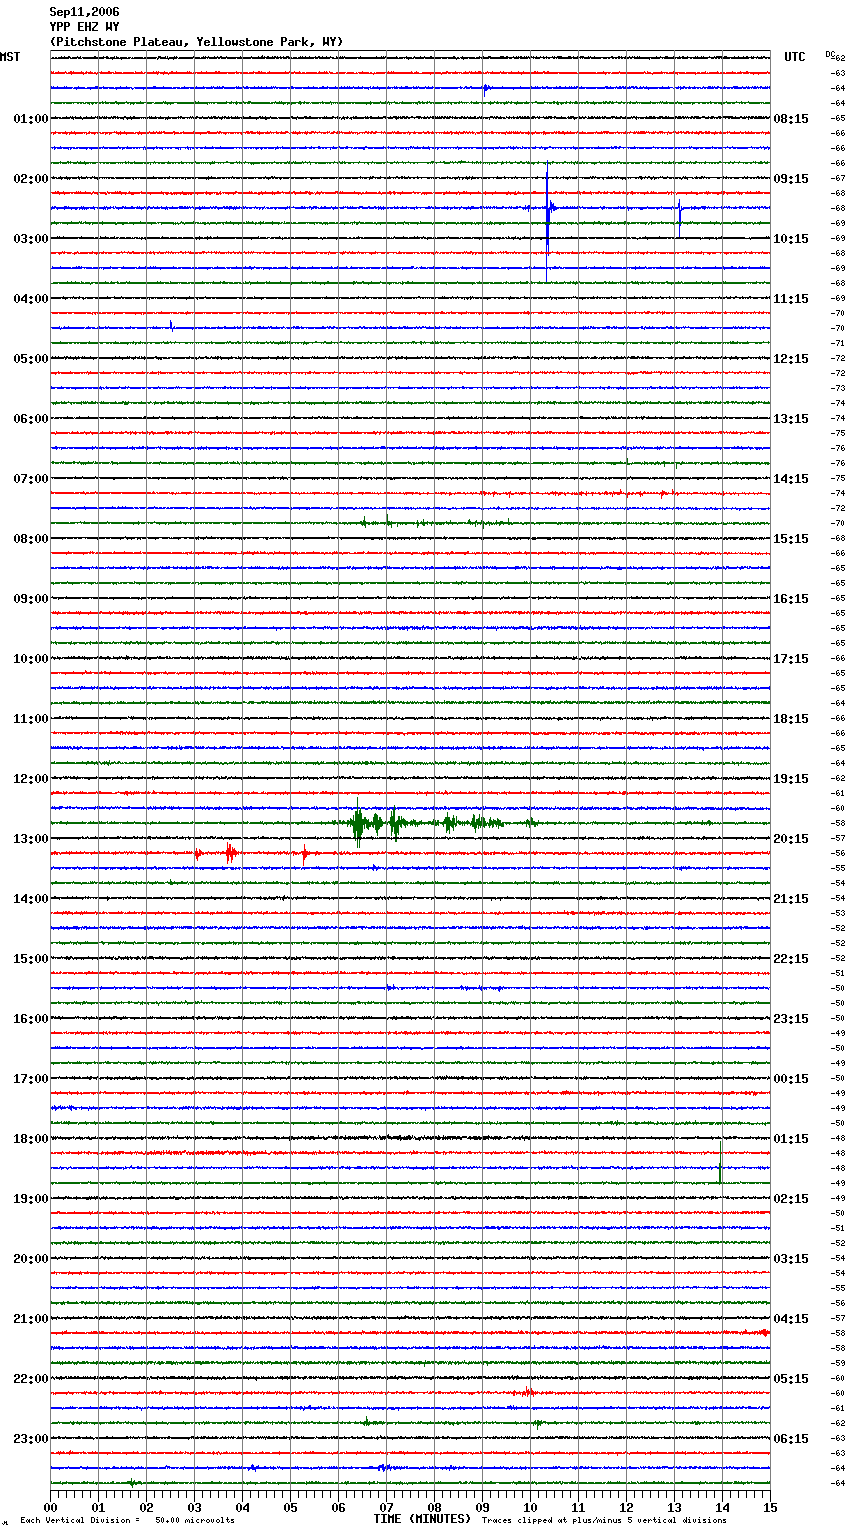The image size is (850, 1534).
Task: Click the 14:15 UTC time label
Action: pos(791,479)
